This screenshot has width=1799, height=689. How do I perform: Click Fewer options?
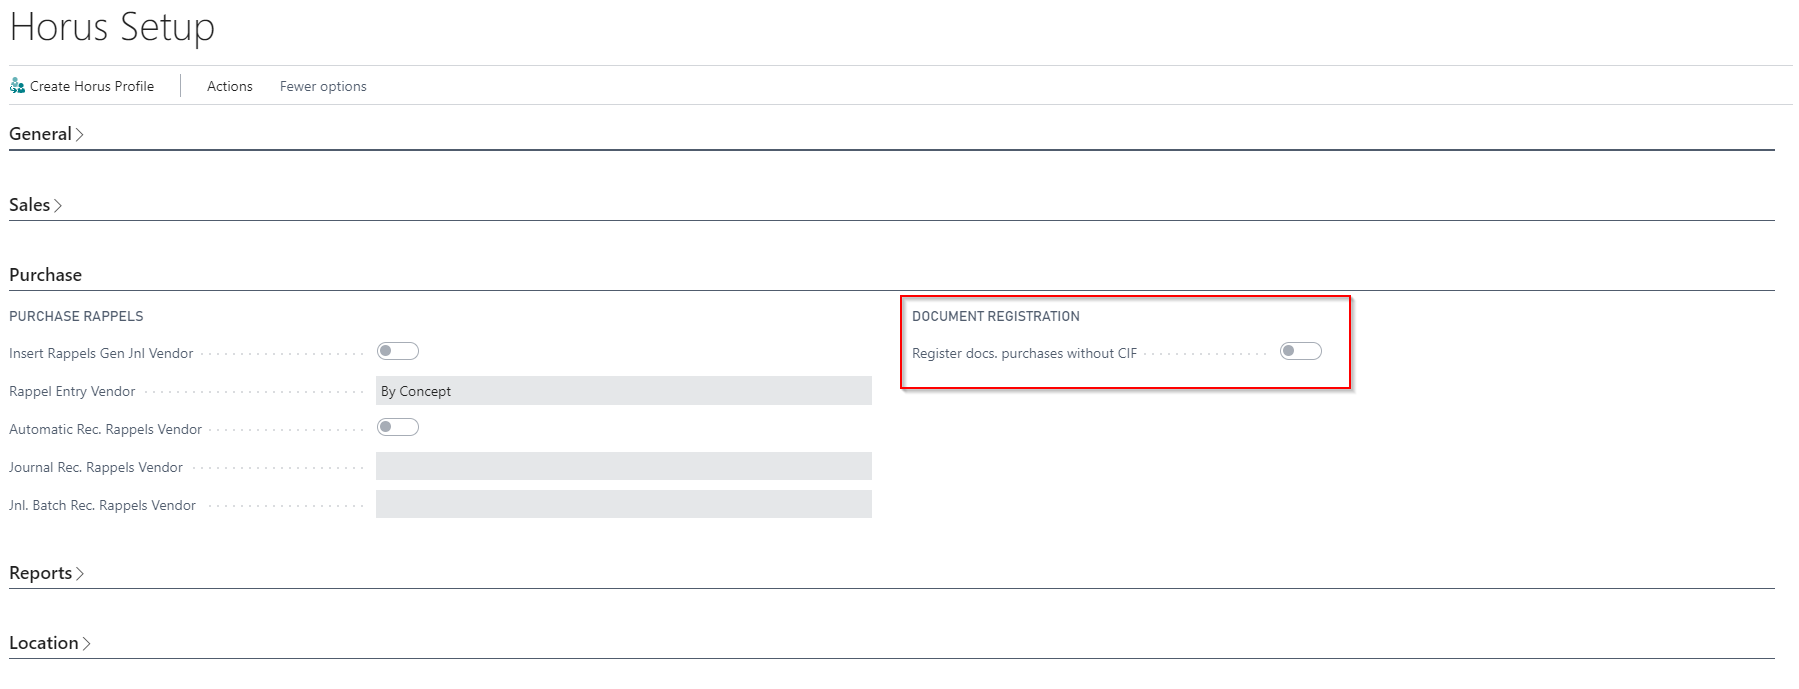323,86
